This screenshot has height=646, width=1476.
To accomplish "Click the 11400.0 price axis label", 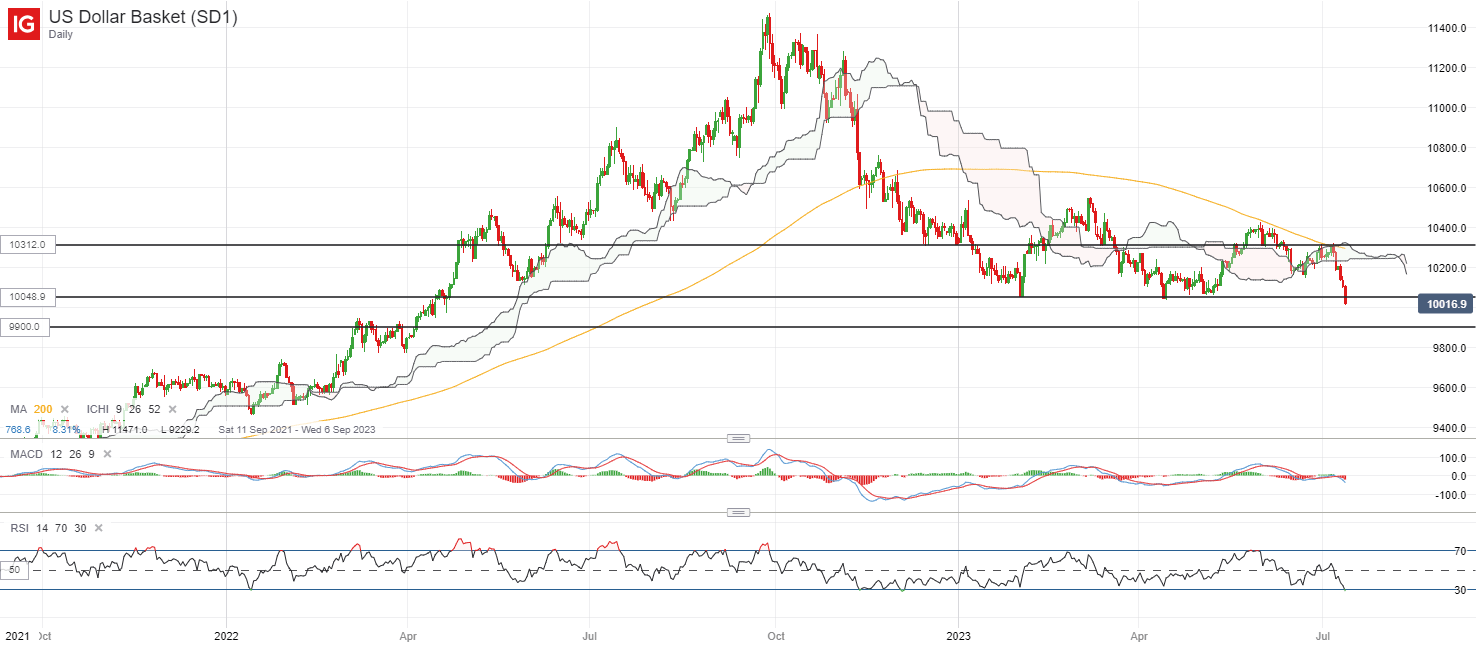I will pyautogui.click(x=1446, y=28).
